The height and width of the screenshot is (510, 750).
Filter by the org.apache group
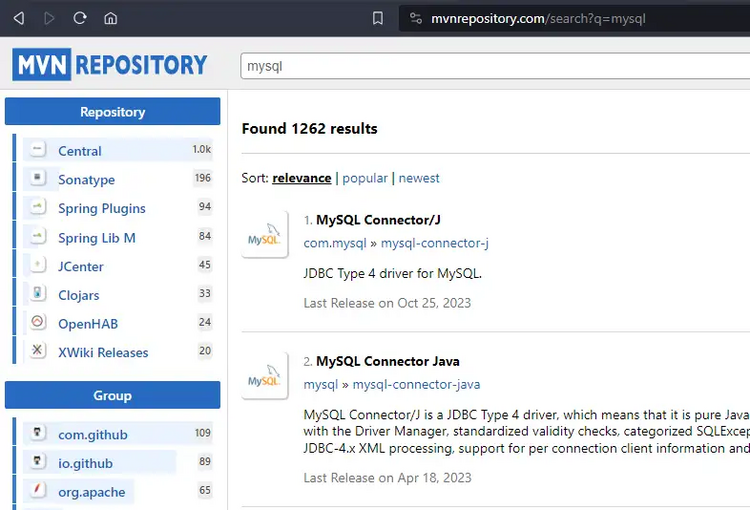pyautogui.click(x=92, y=491)
